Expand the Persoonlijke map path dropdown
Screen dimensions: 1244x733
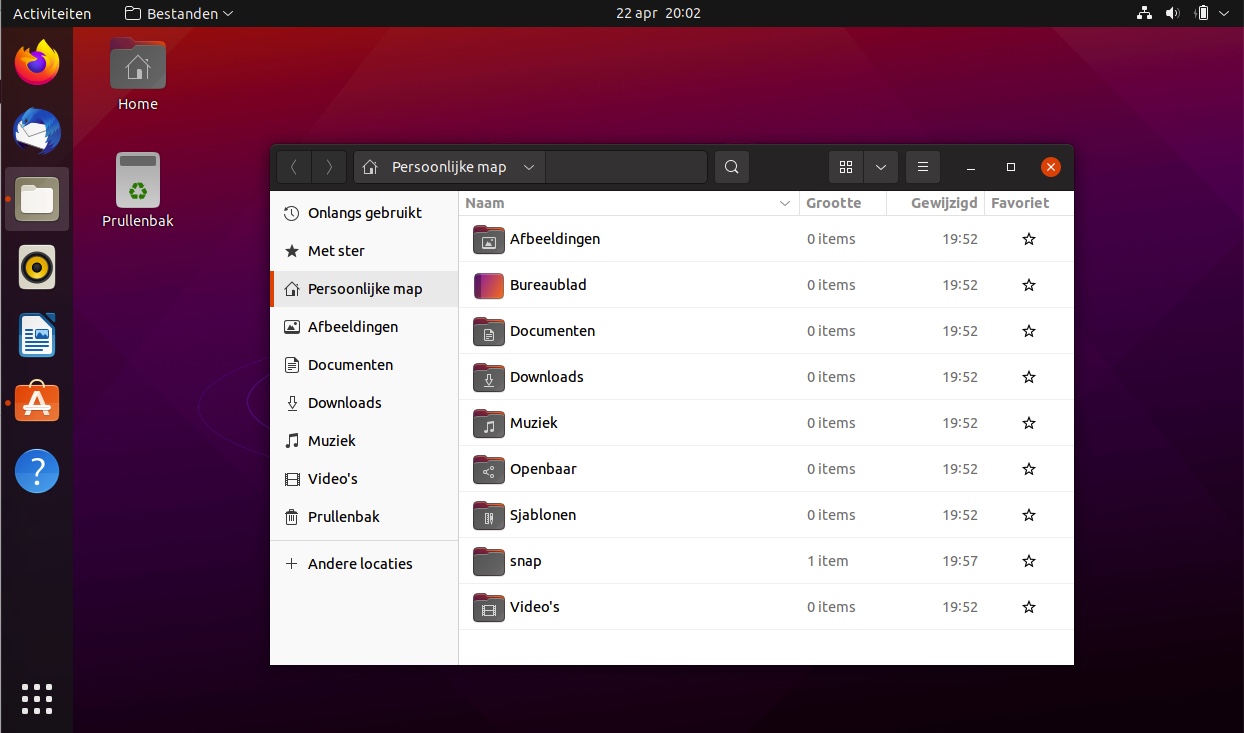click(x=529, y=167)
